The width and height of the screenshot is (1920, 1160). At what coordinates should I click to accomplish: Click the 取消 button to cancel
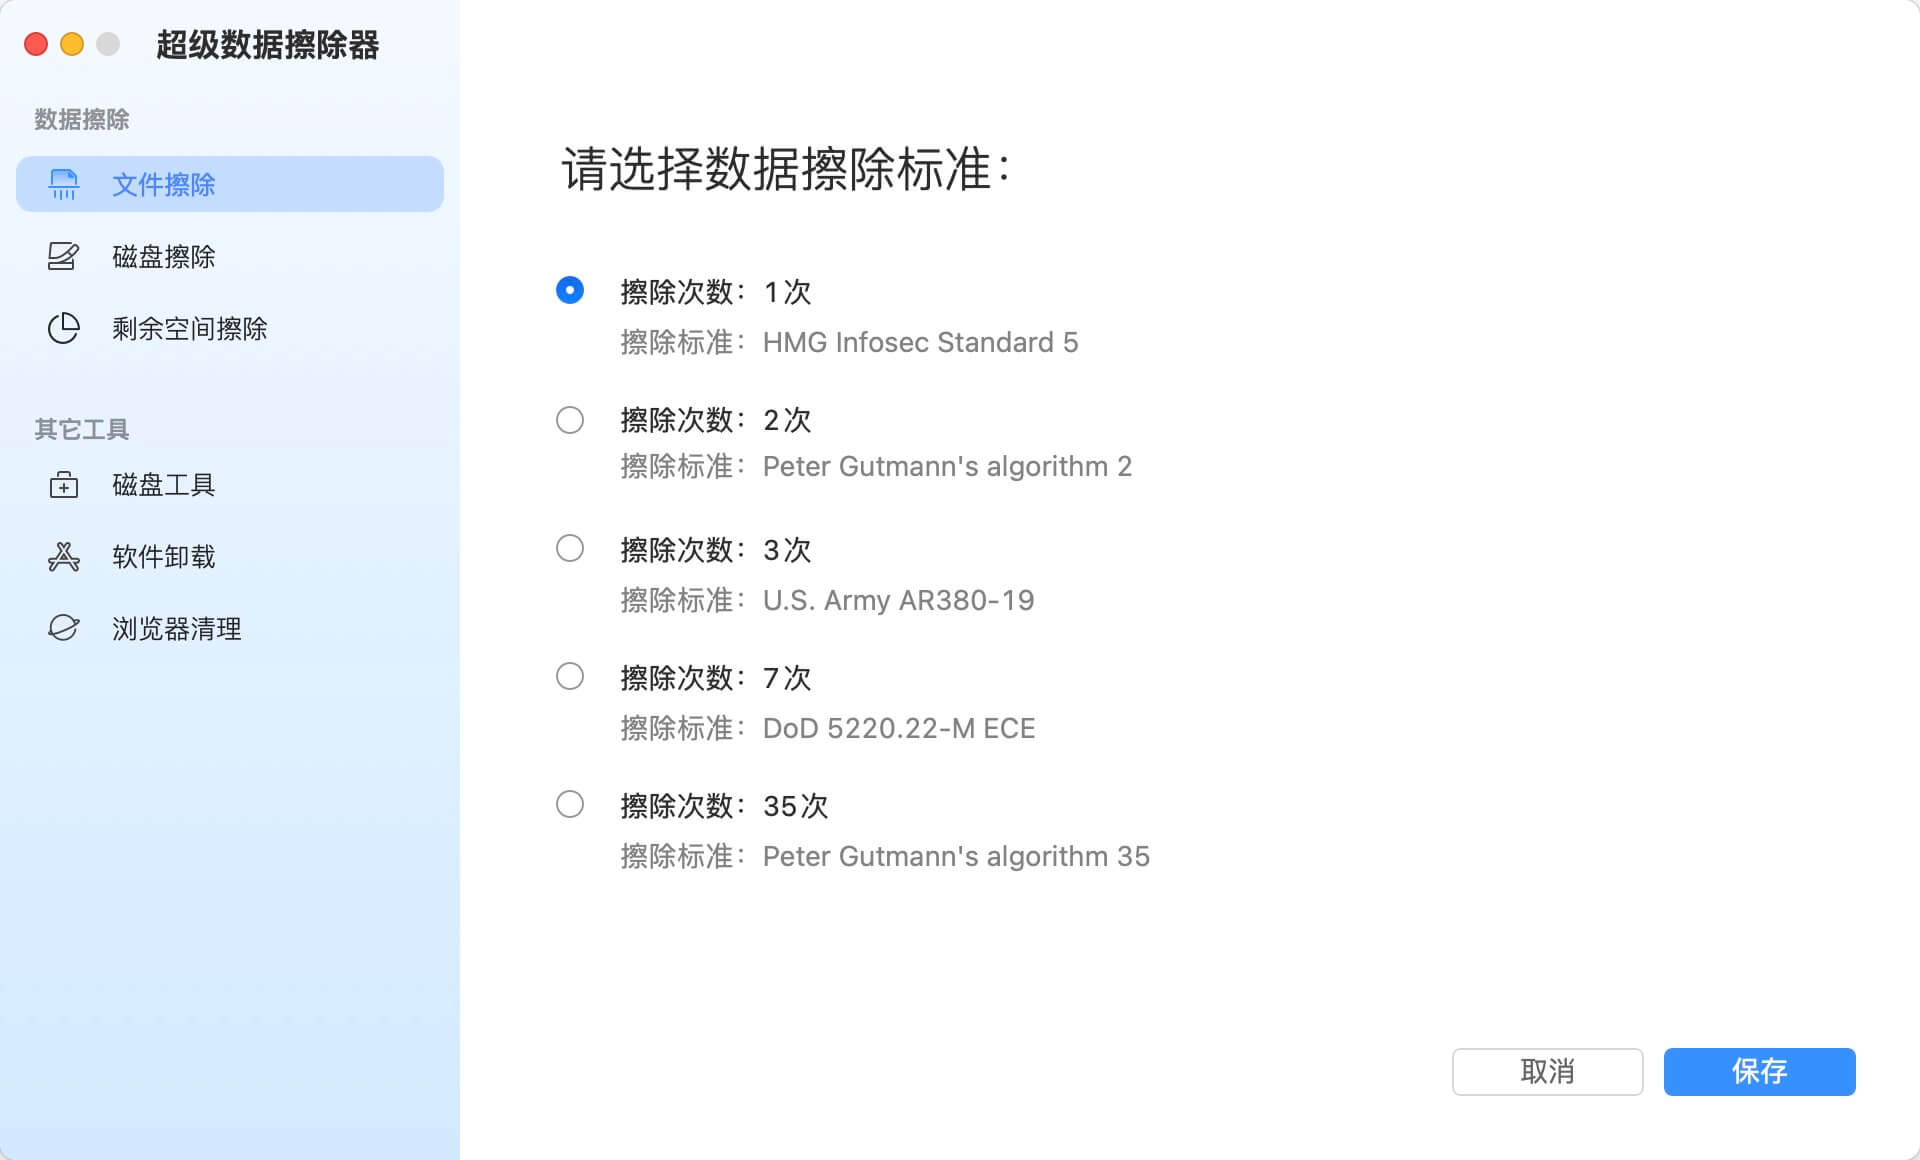point(1547,1071)
